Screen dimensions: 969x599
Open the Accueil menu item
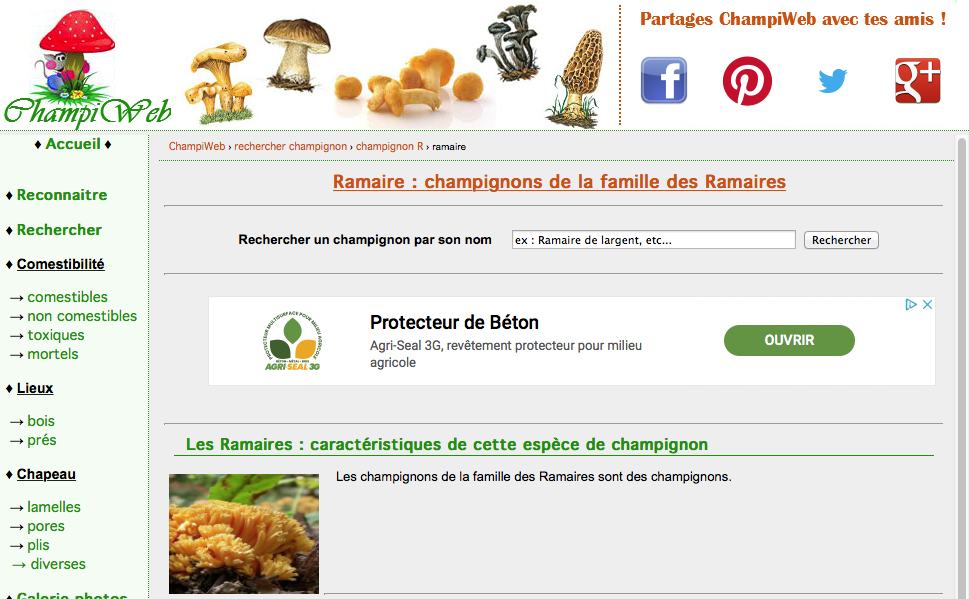point(73,144)
